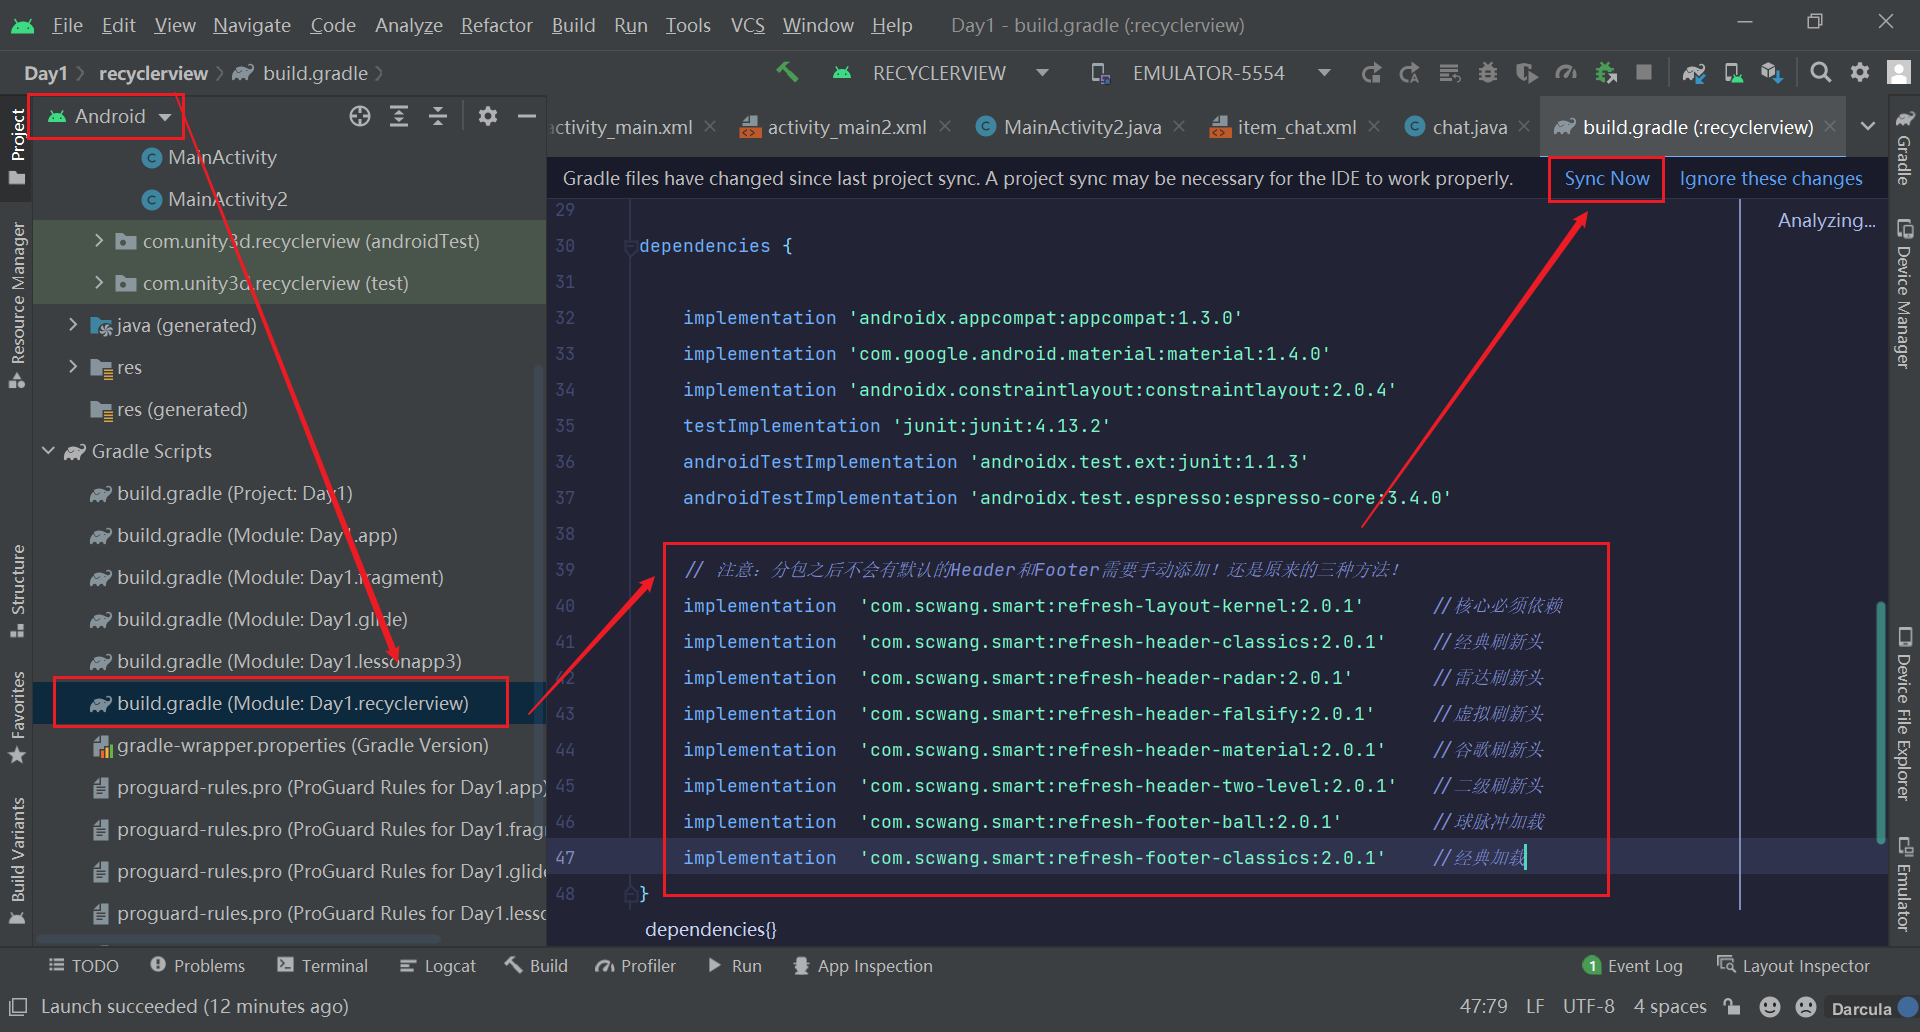
Task: Toggle the TODO tool window
Action: click(x=83, y=965)
